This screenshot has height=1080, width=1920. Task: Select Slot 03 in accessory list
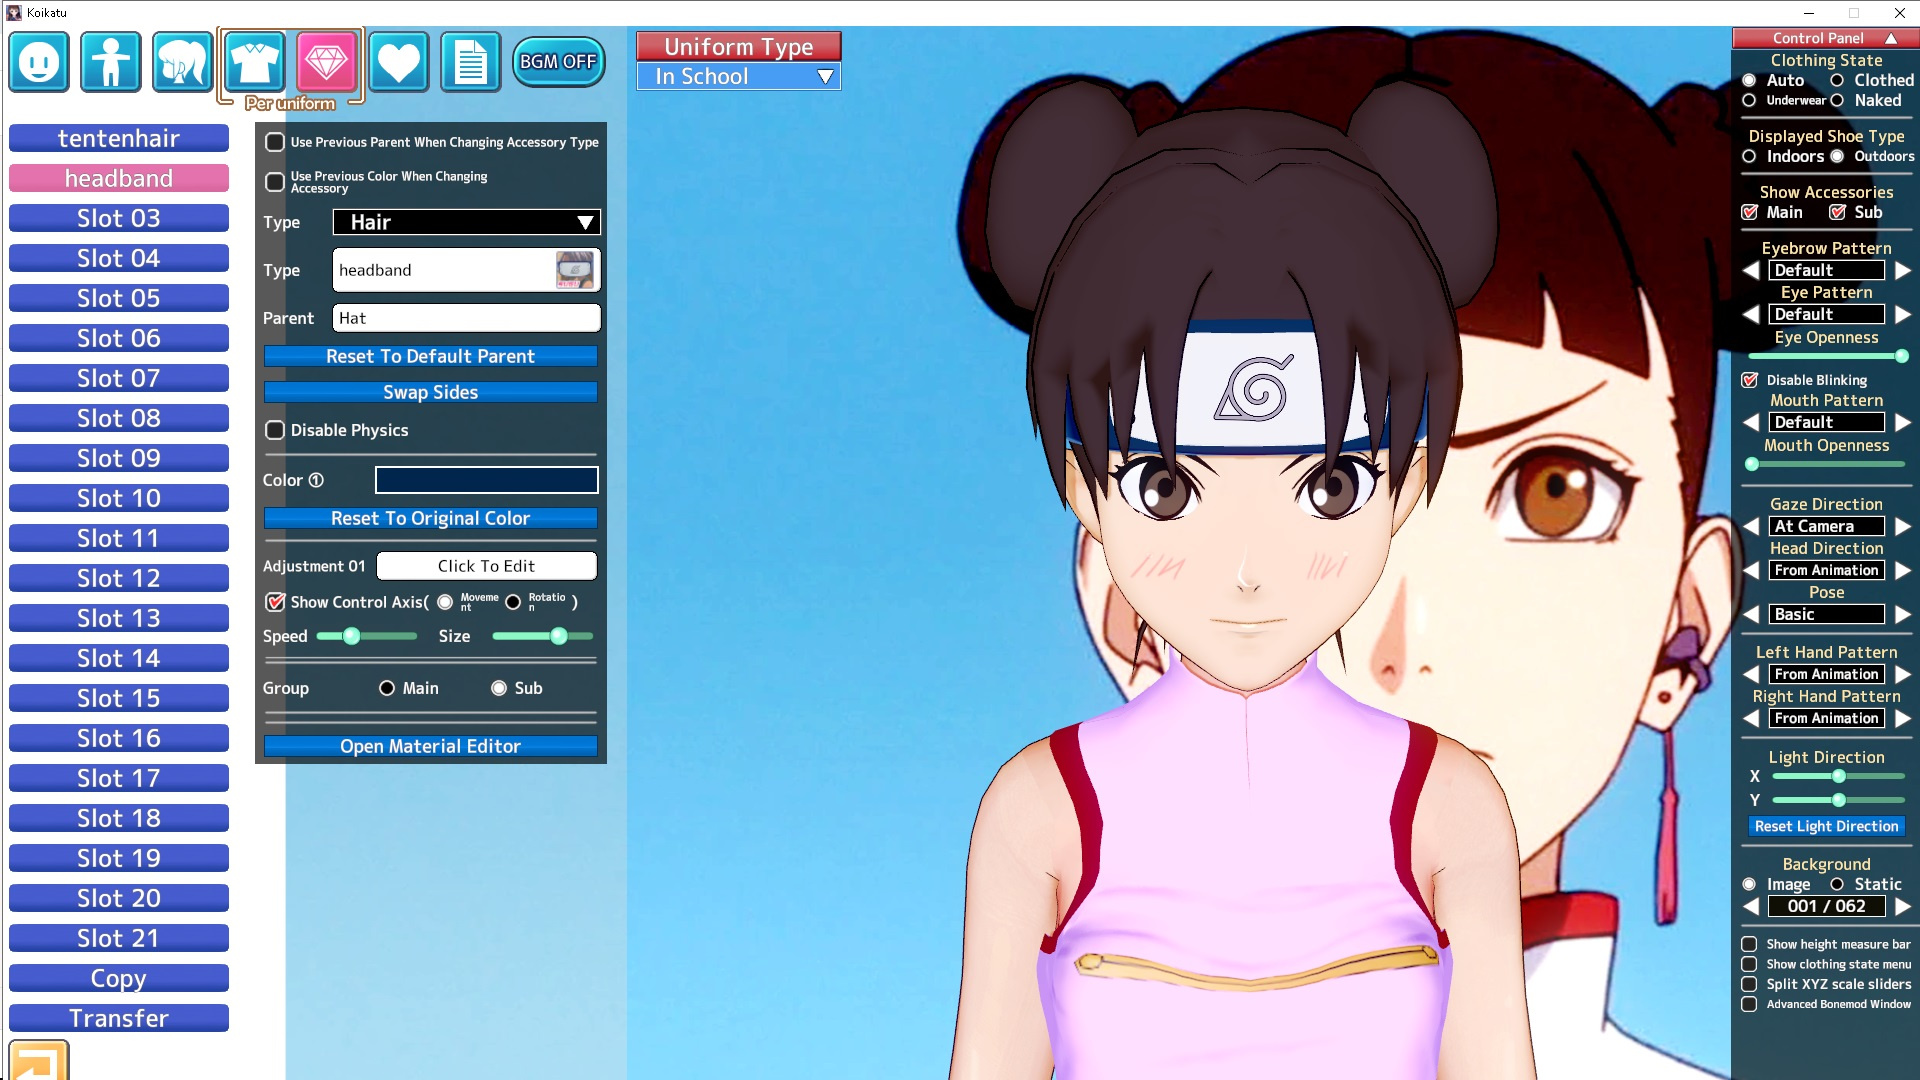119,218
